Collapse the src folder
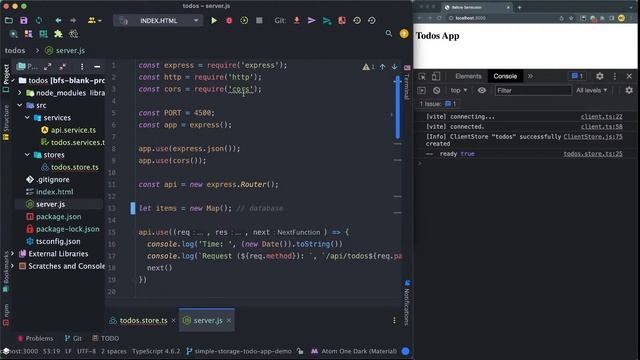 (20, 105)
